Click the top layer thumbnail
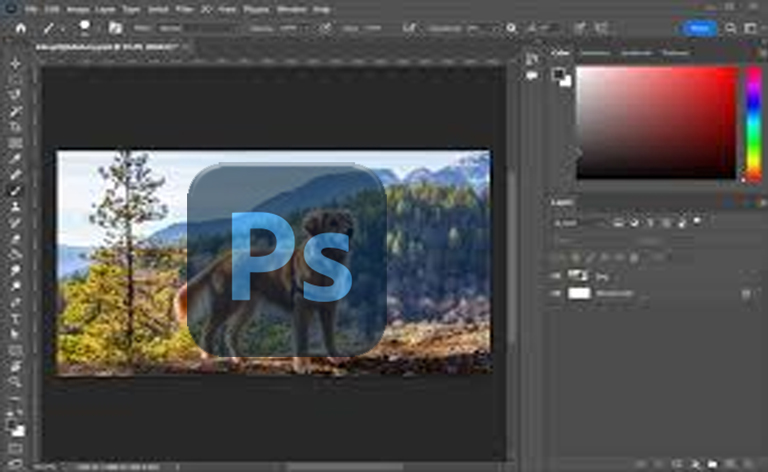The image size is (768, 472). pos(578,276)
